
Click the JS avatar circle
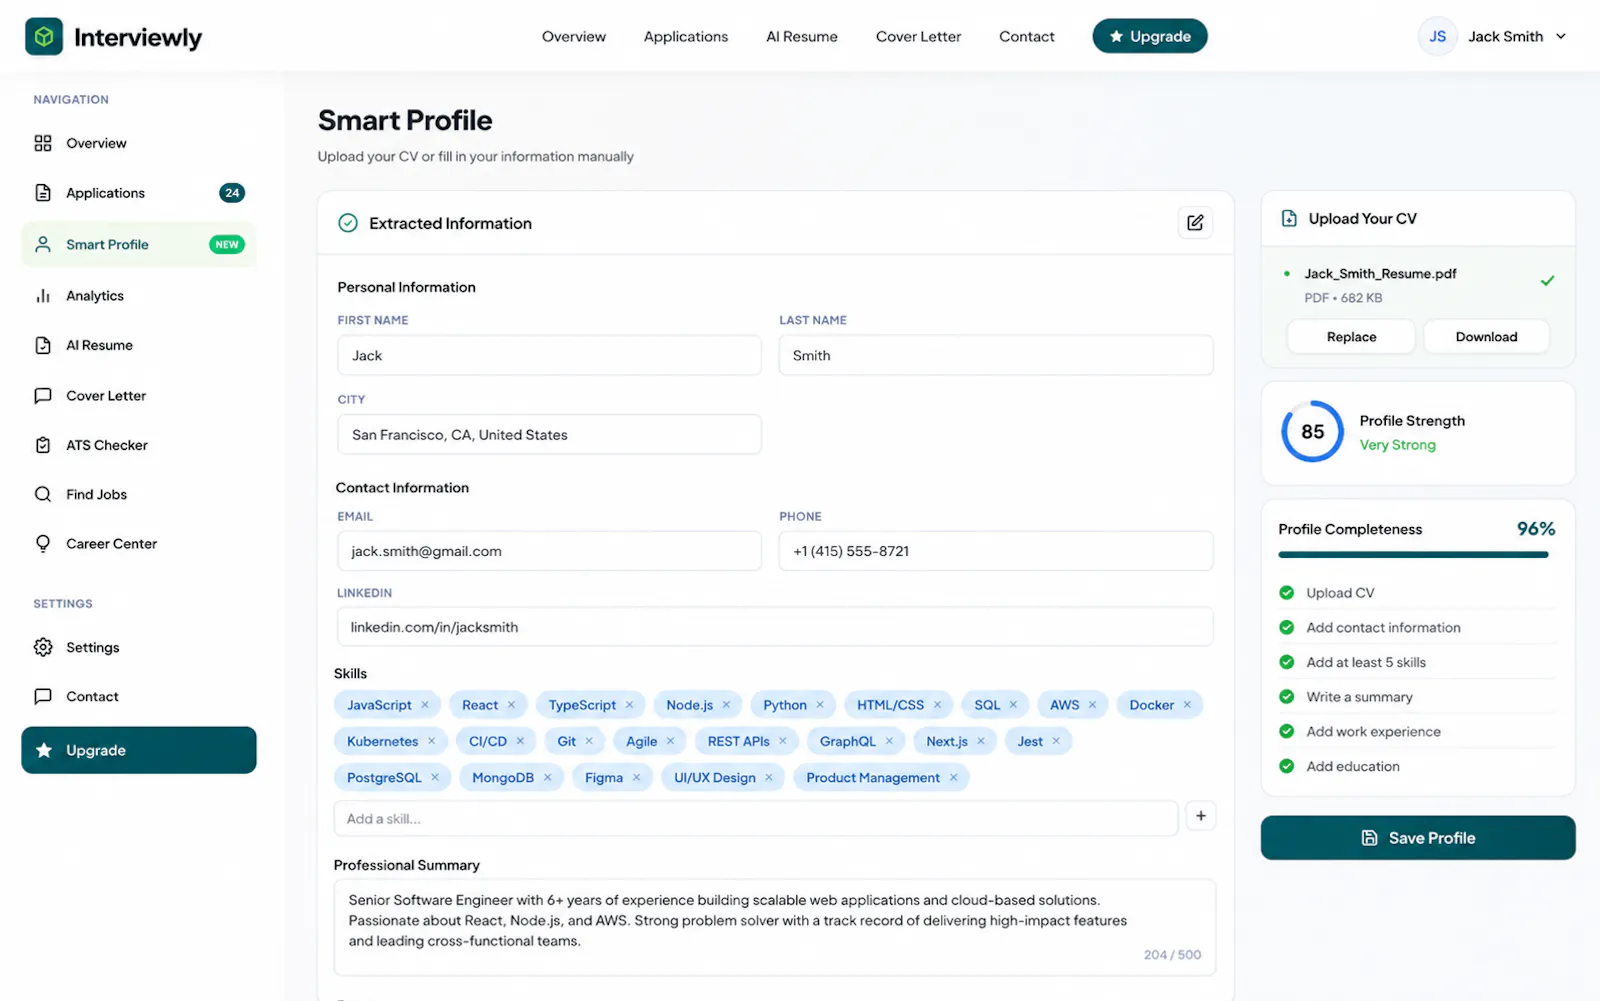tap(1437, 37)
